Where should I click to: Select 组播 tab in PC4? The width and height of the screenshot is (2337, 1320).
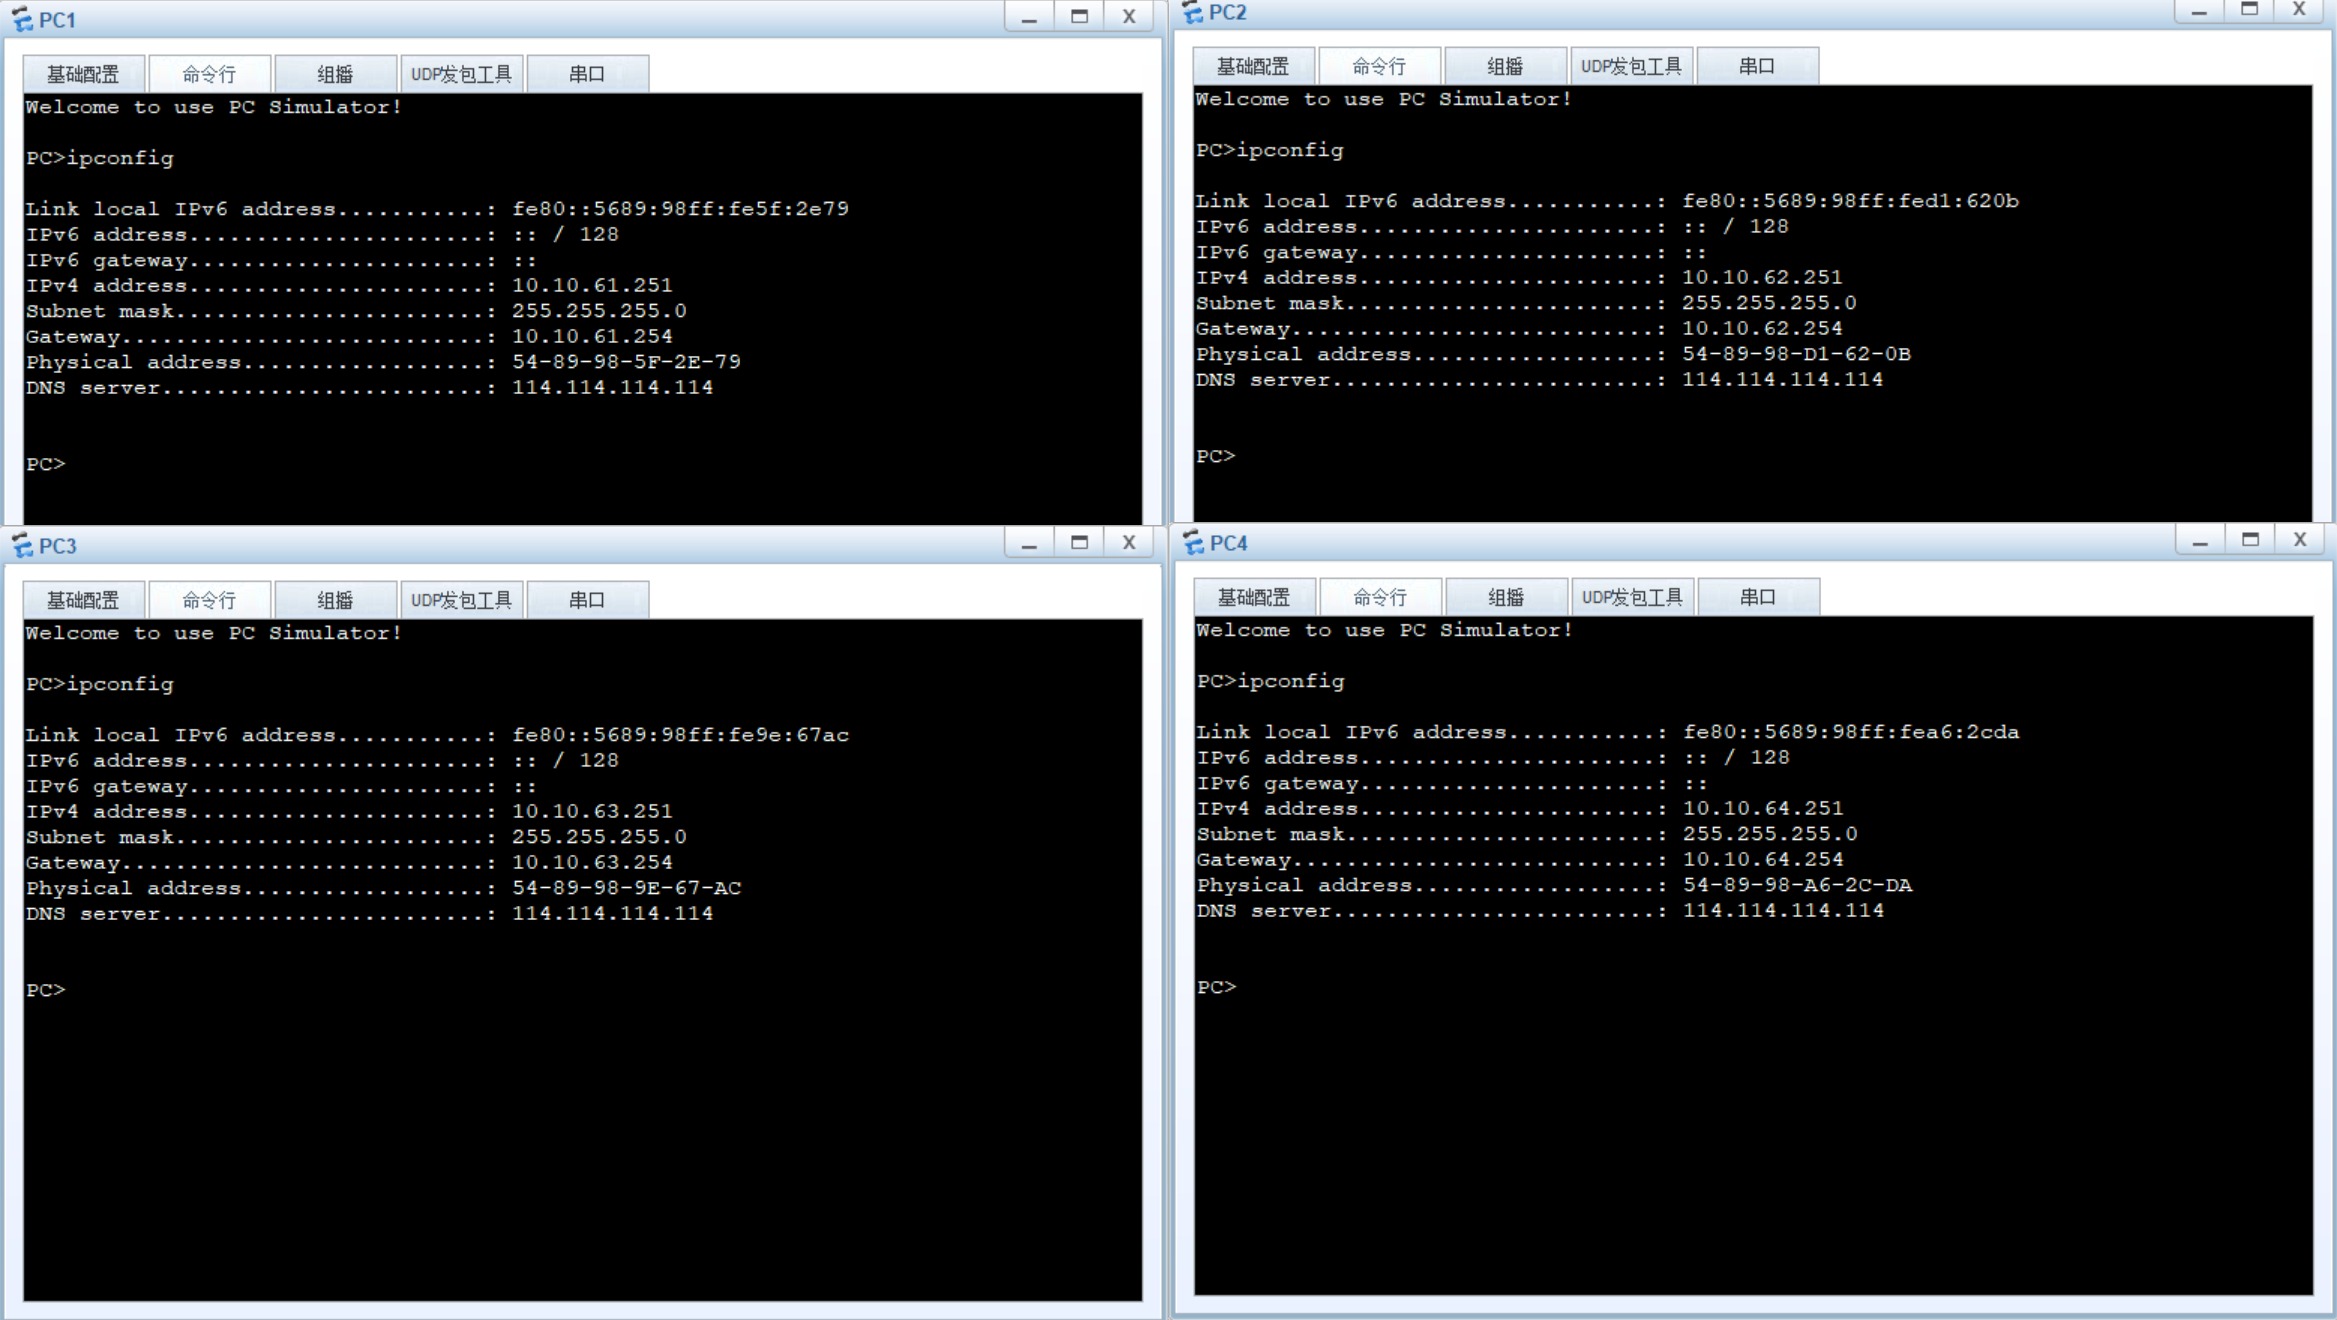point(1505,597)
